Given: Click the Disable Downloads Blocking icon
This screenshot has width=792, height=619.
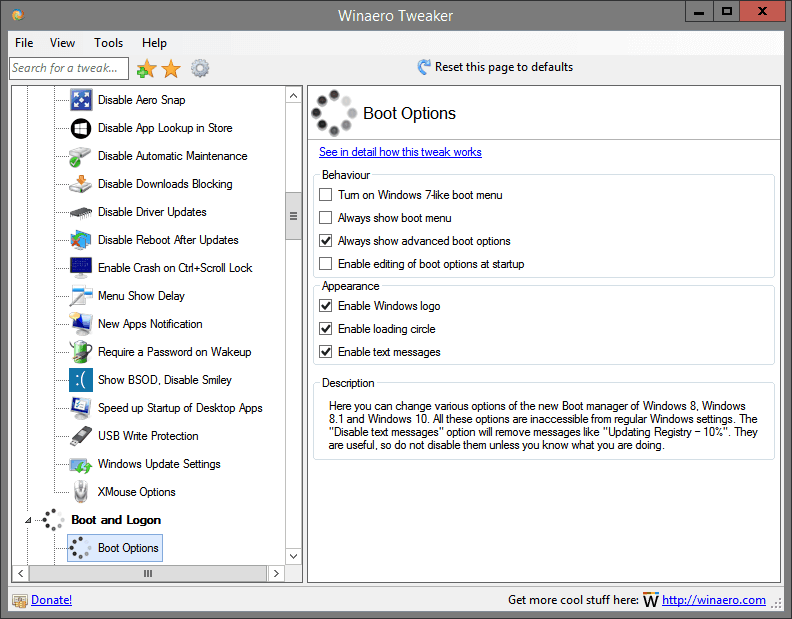Looking at the screenshot, I should [x=81, y=184].
